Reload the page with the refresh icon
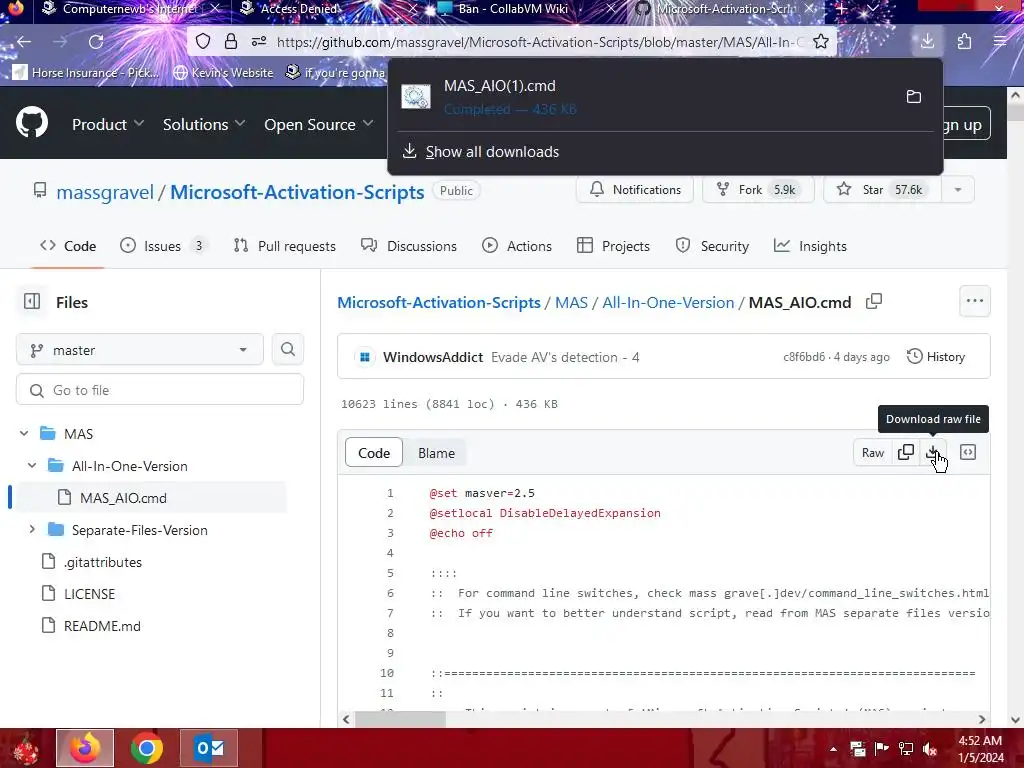Image resolution: width=1024 pixels, height=768 pixels. (x=96, y=42)
